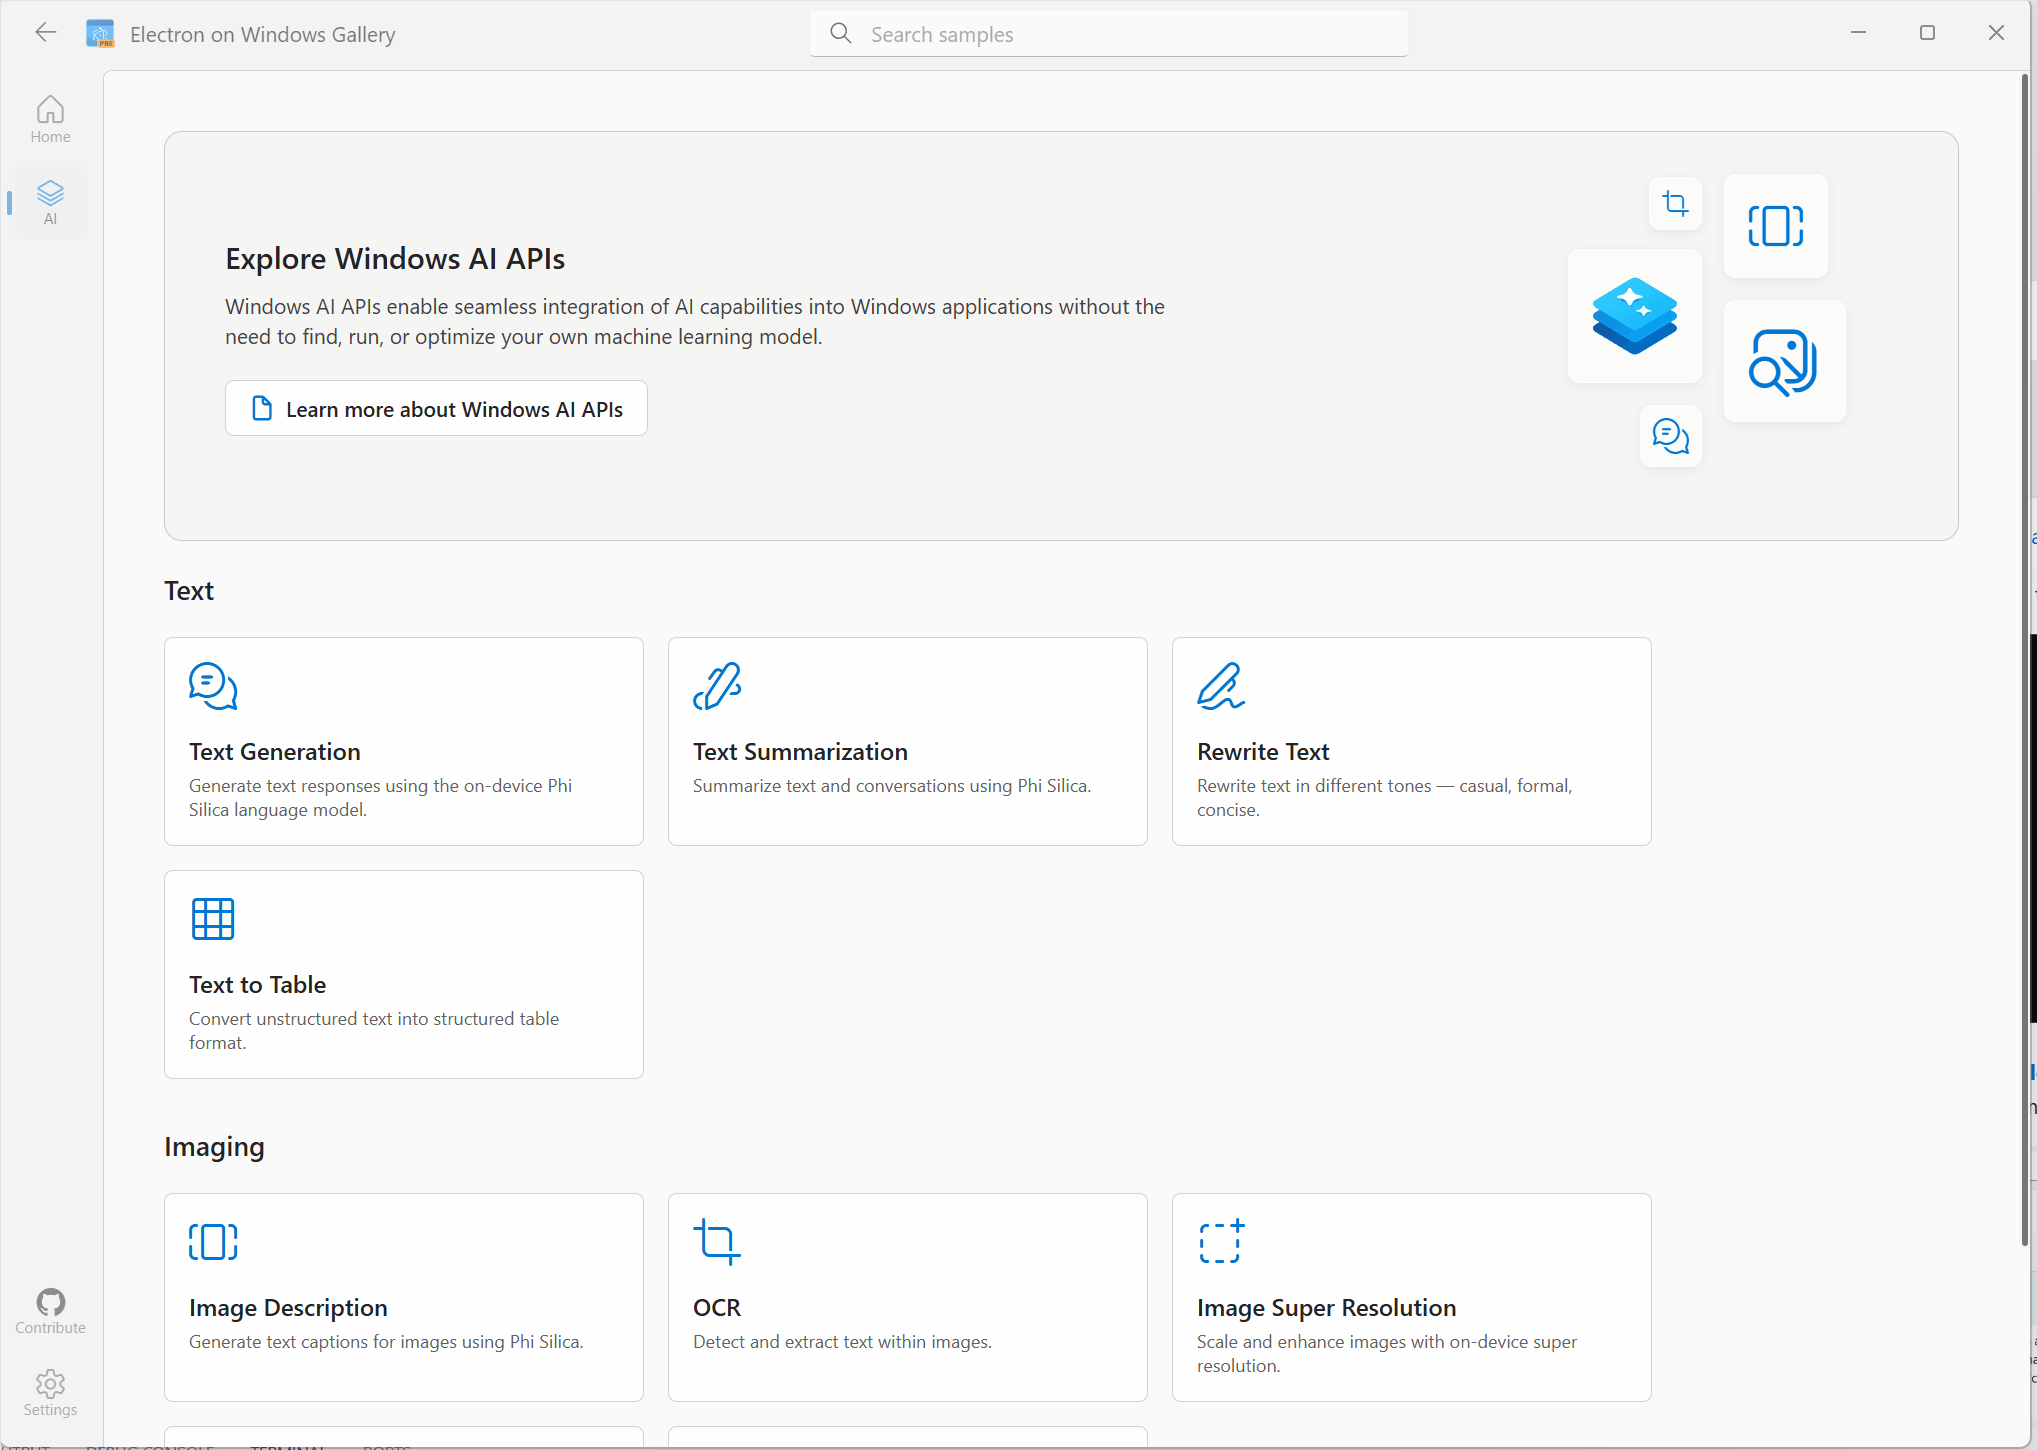Open Learn more about Windows AI APIs
This screenshot has height=1450, width=2037.
tap(436, 409)
